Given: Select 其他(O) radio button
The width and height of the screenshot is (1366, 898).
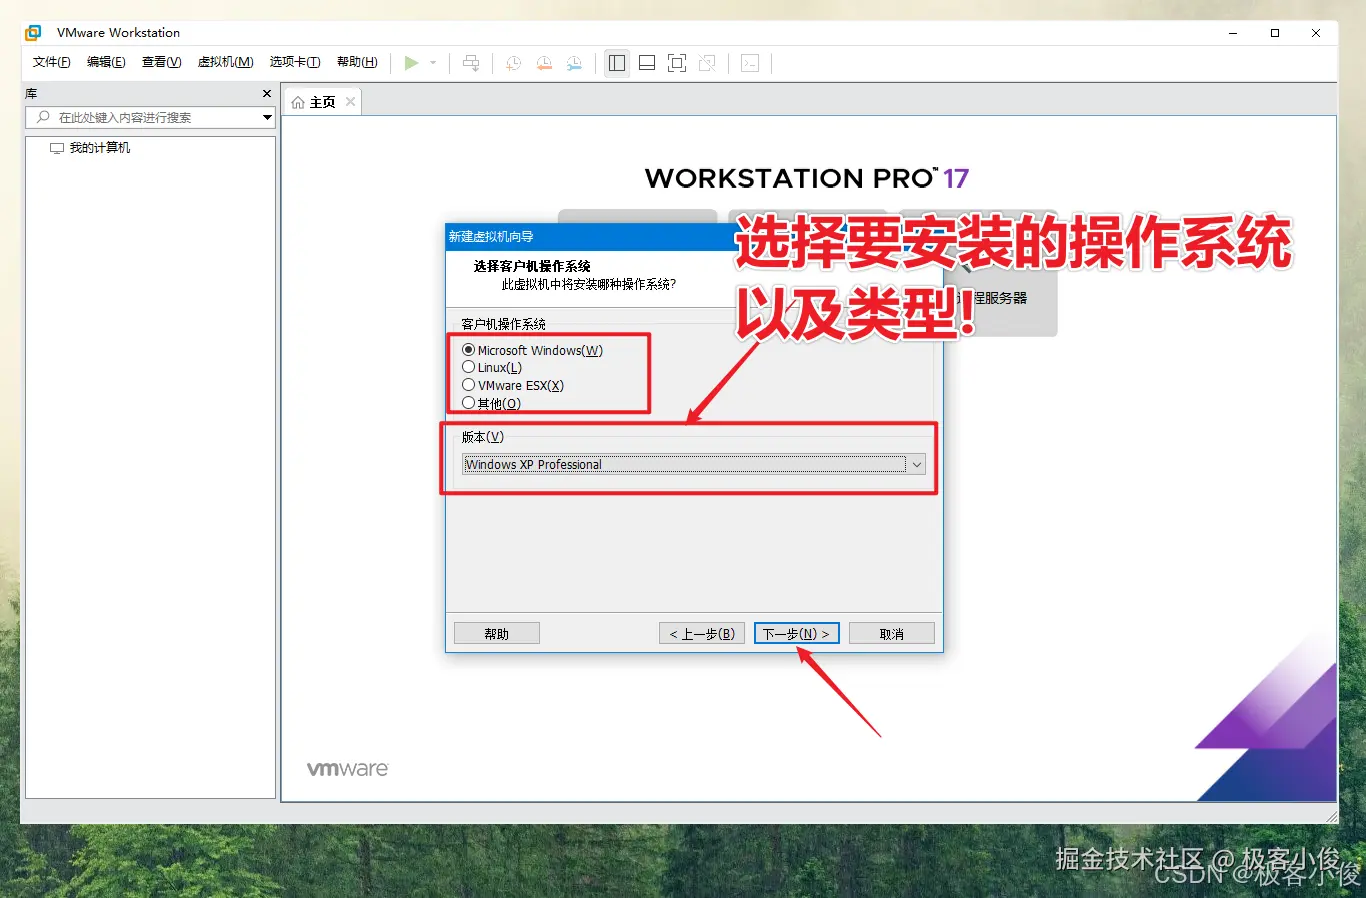Looking at the screenshot, I should [x=468, y=403].
